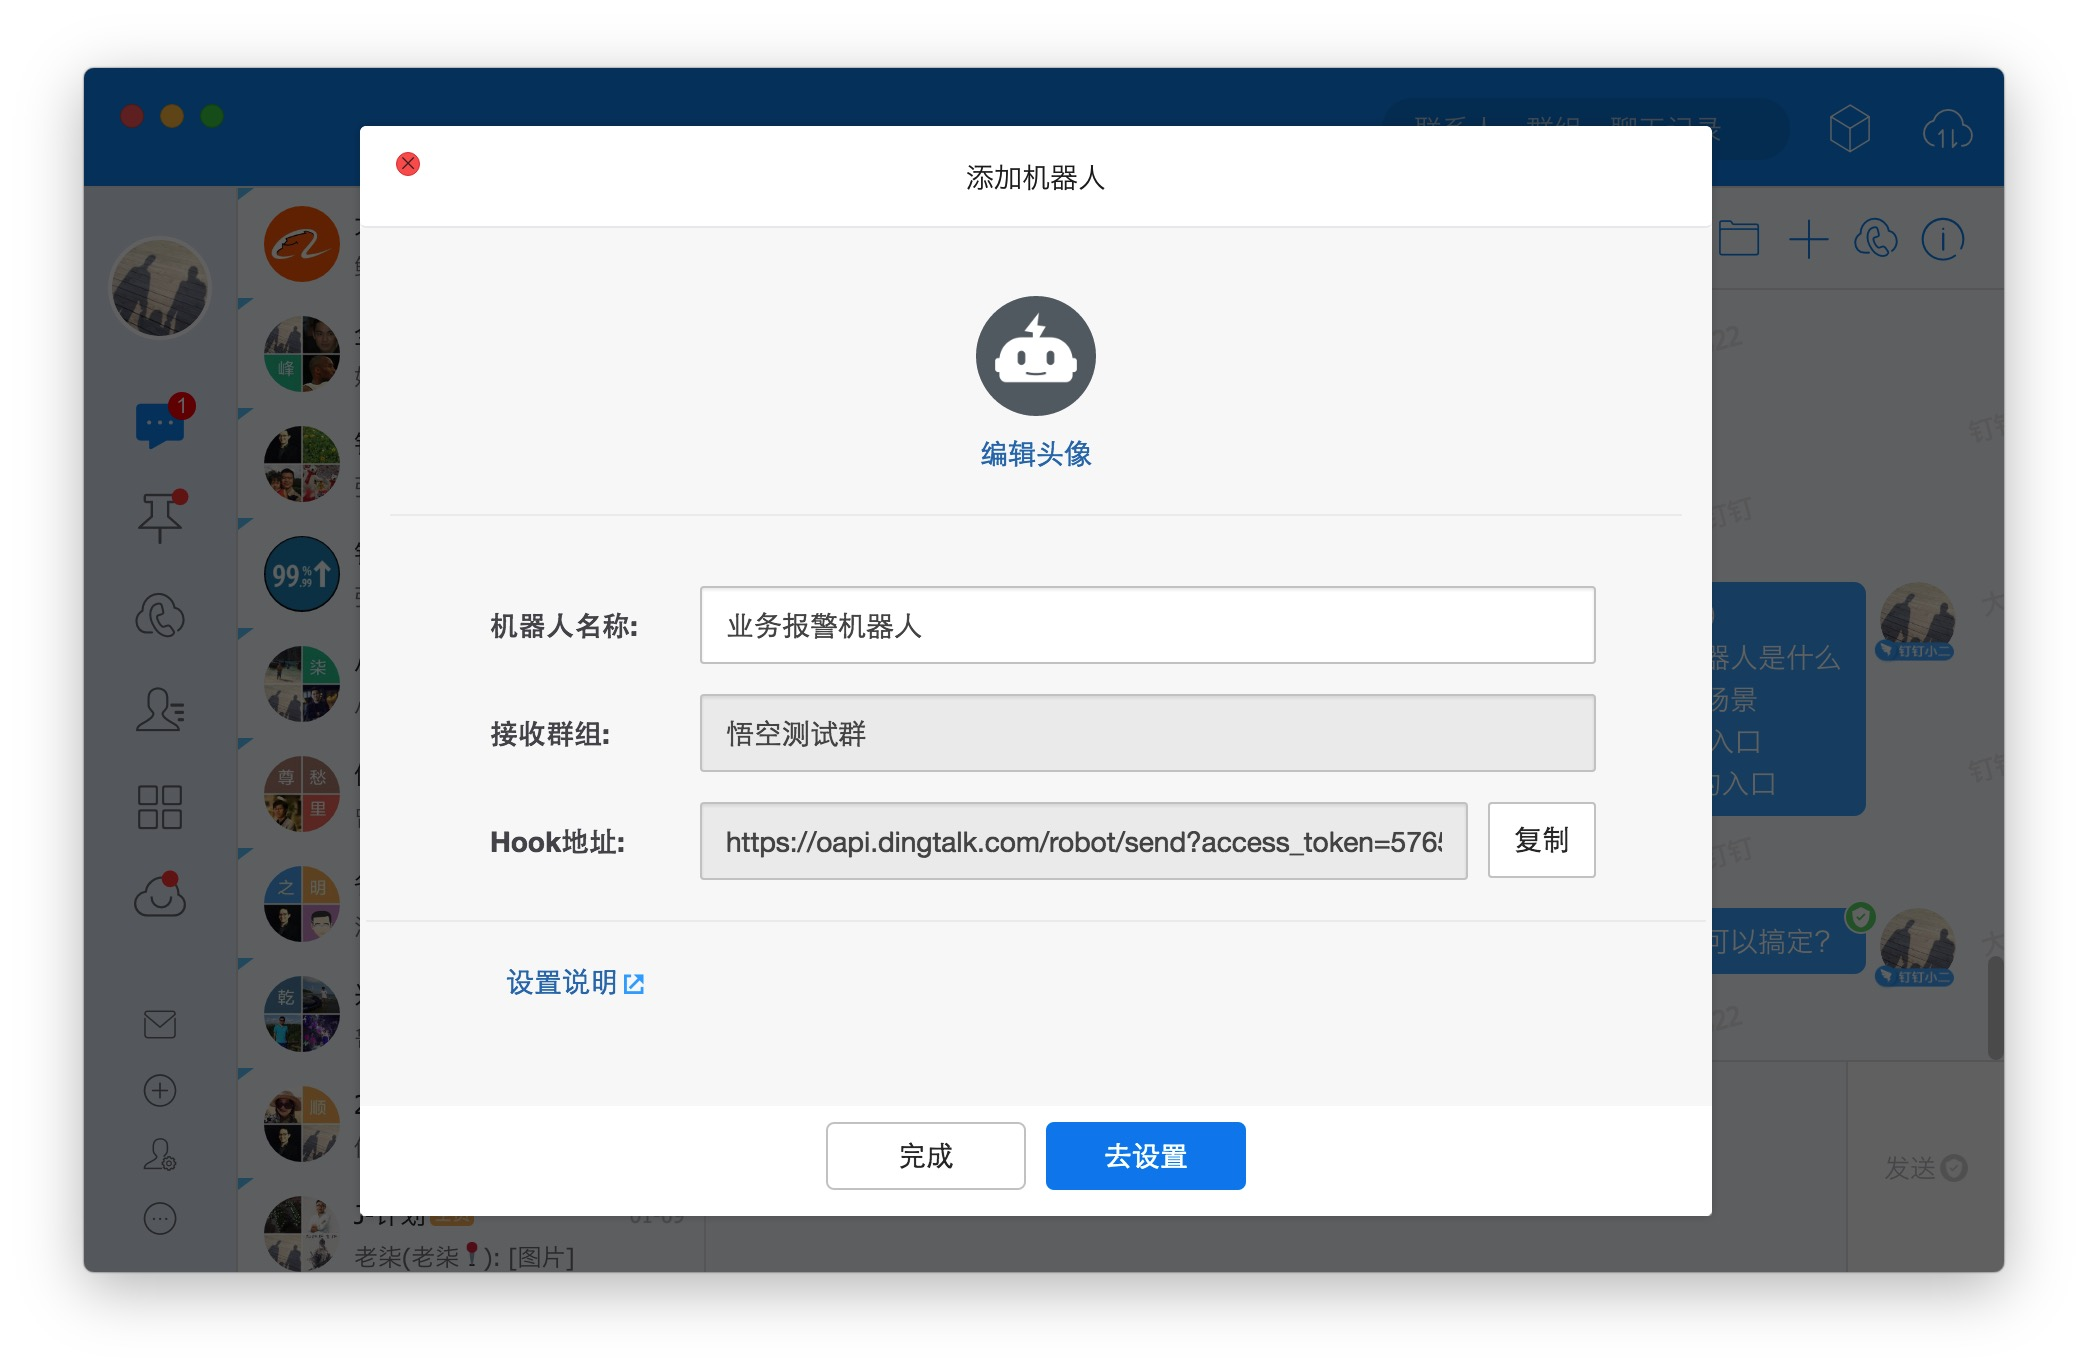Open the group files folder icon
The height and width of the screenshot is (1372, 2088).
click(1742, 238)
